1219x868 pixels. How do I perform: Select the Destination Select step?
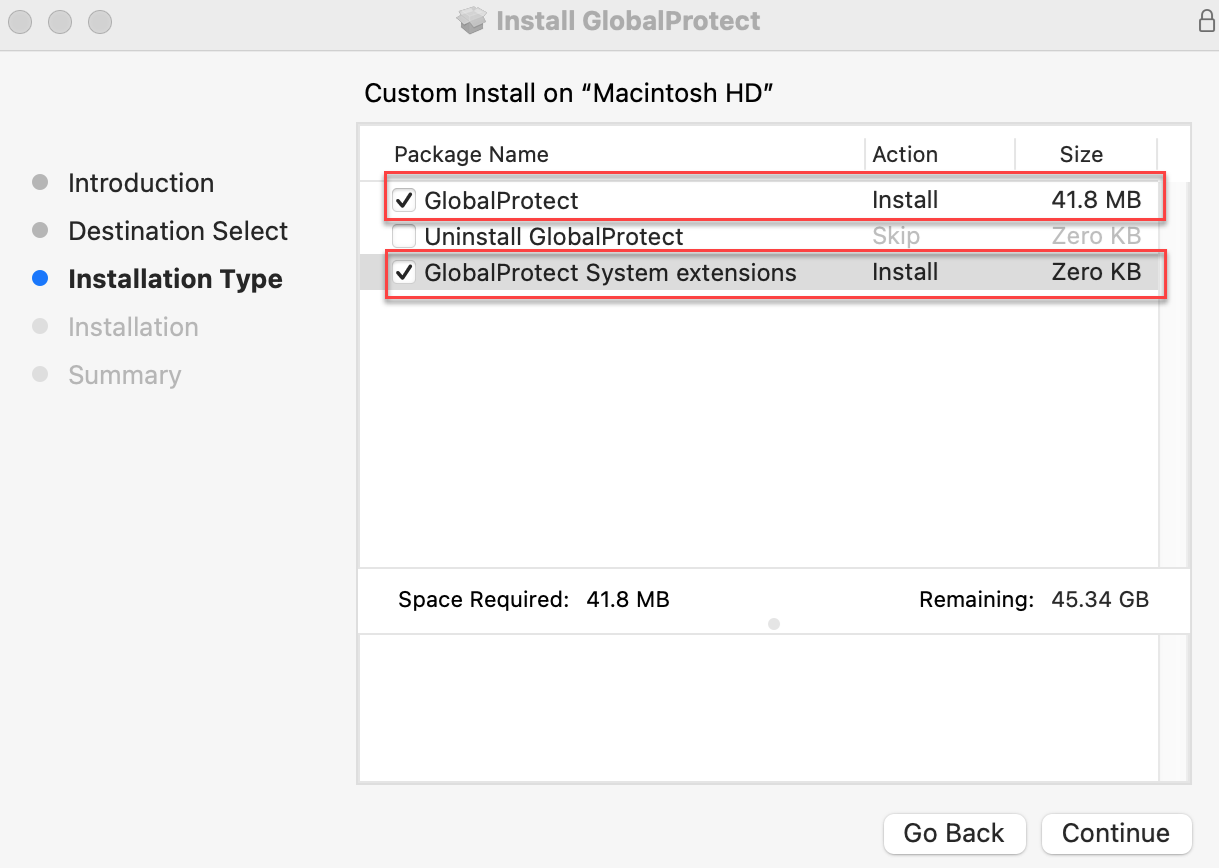178,231
